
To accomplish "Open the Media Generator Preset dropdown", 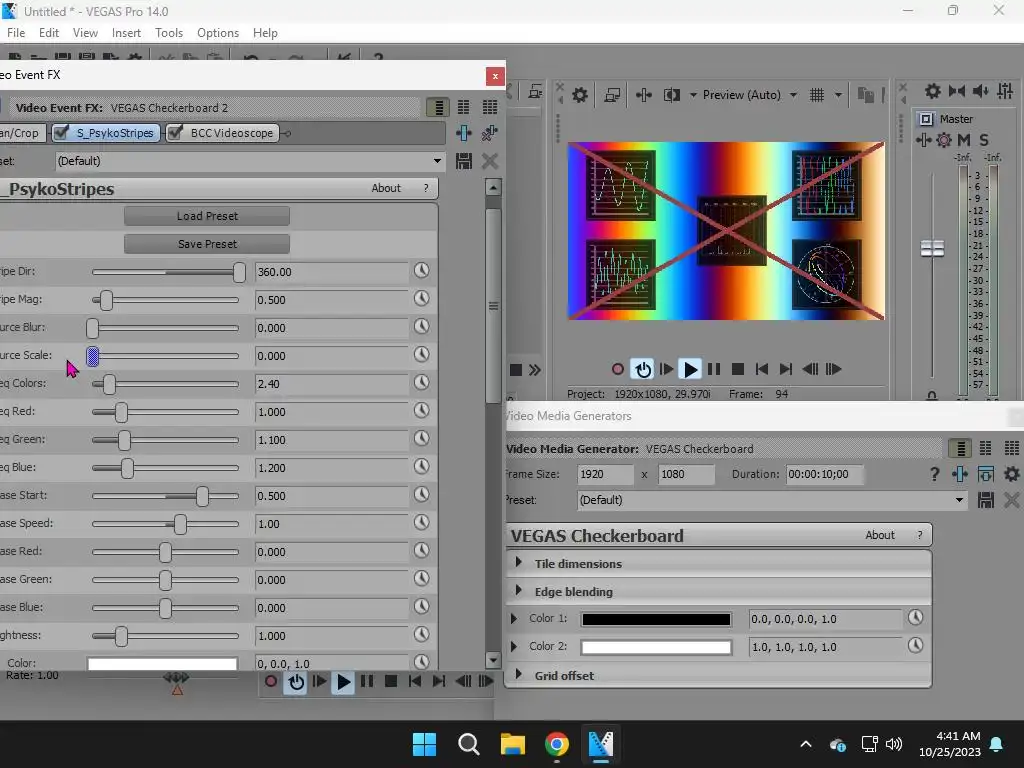I will pos(959,500).
